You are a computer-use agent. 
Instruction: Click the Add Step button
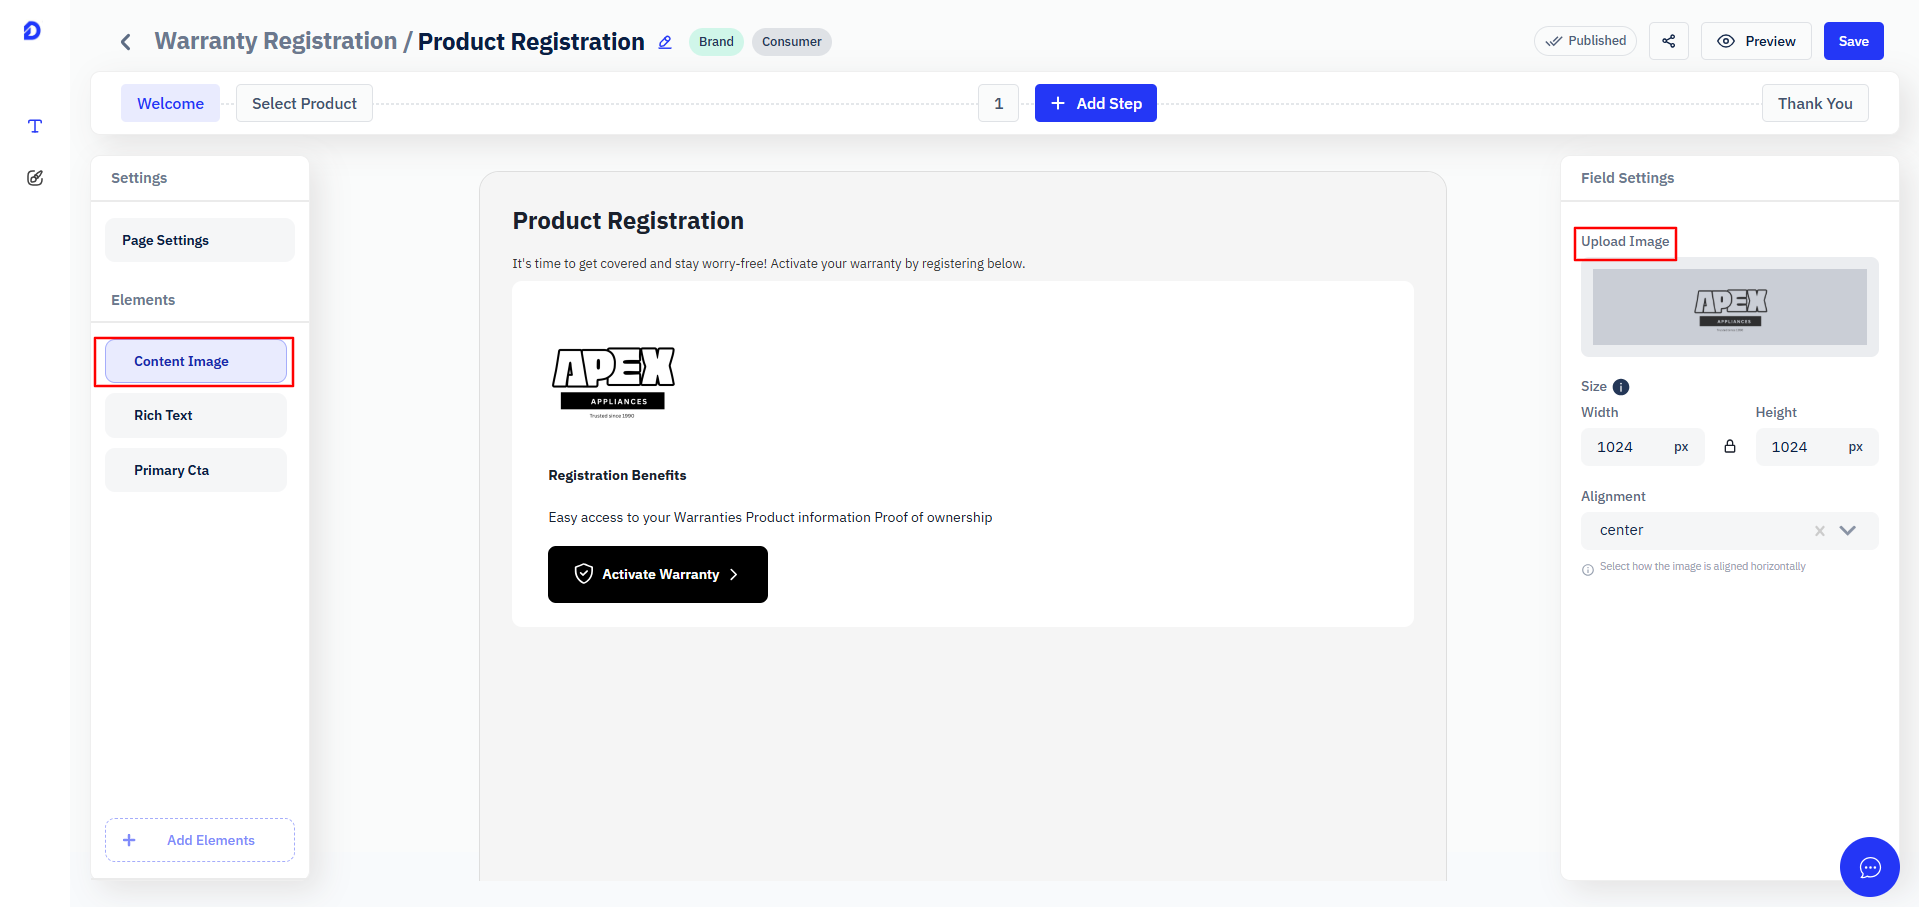(1096, 103)
